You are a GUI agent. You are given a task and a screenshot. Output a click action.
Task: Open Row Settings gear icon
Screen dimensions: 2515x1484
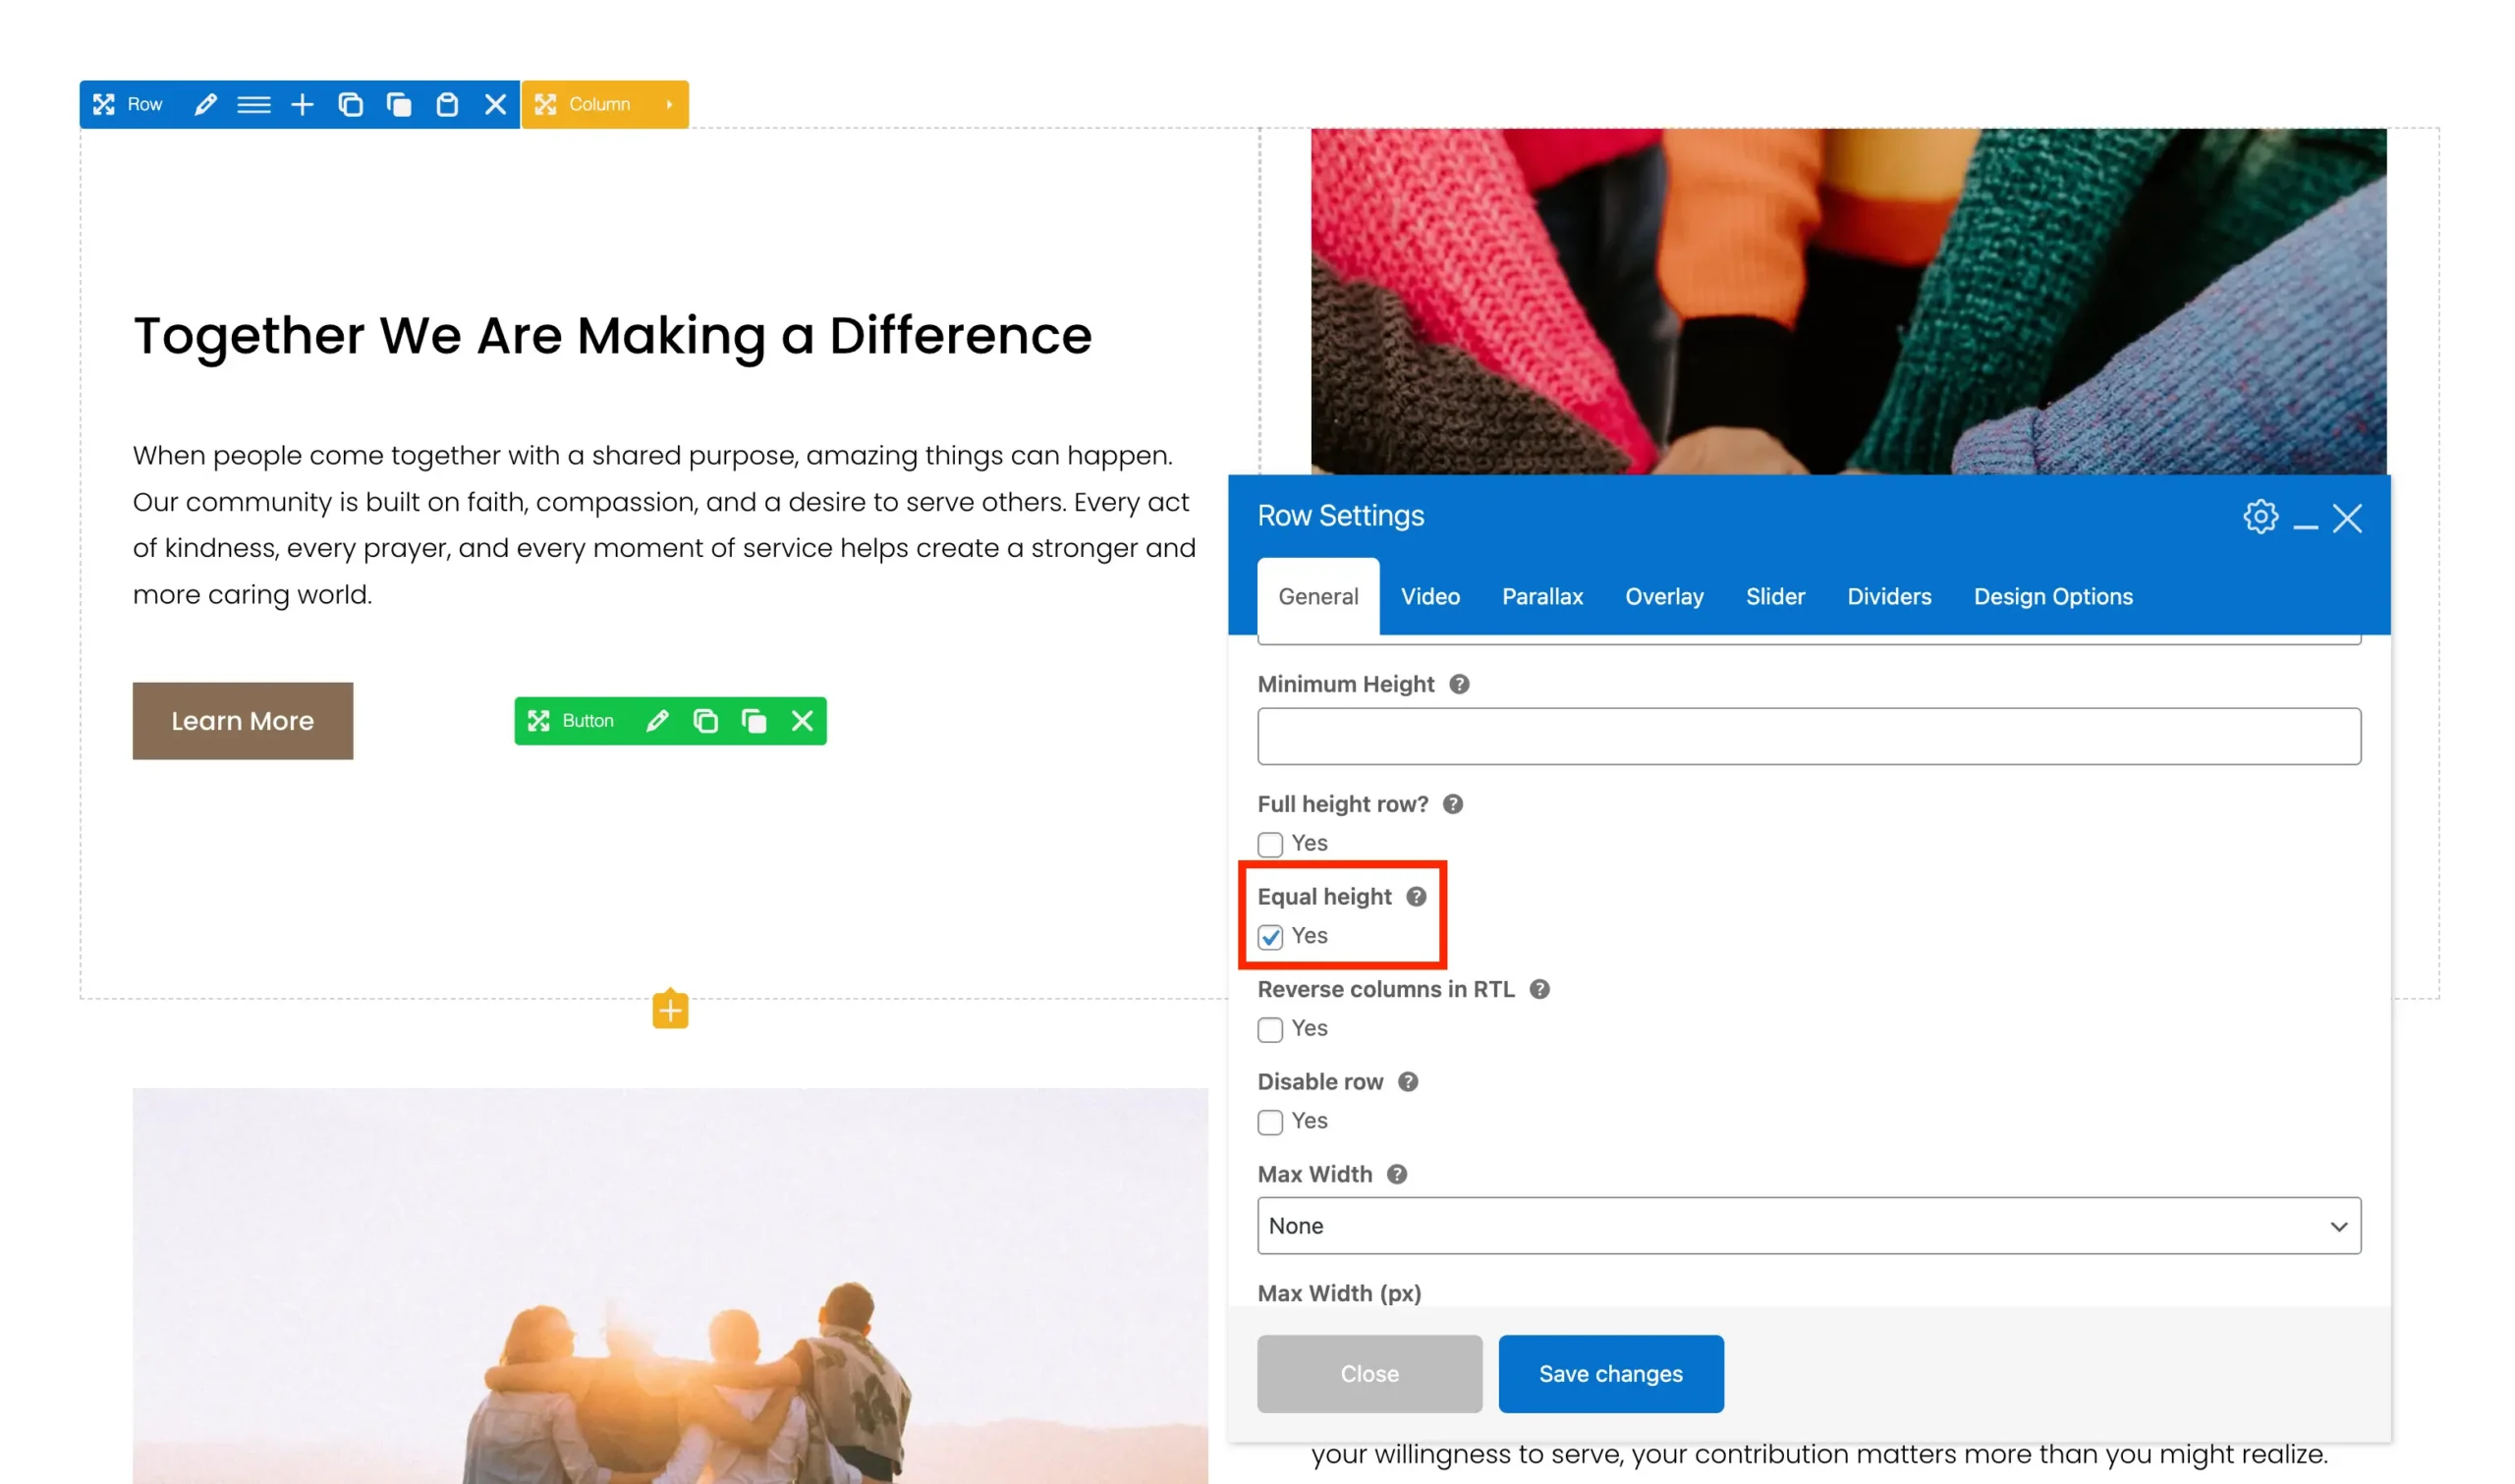click(x=2260, y=517)
